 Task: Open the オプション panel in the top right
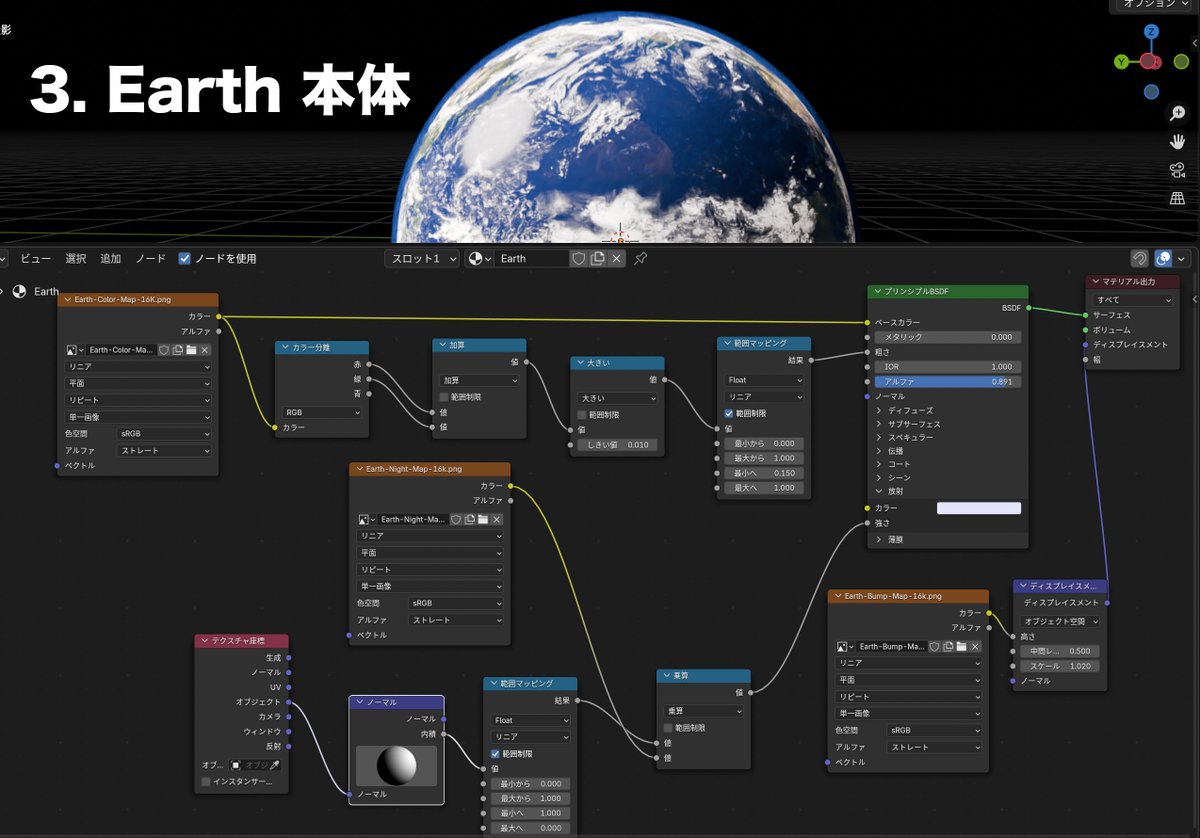click(1150, 5)
